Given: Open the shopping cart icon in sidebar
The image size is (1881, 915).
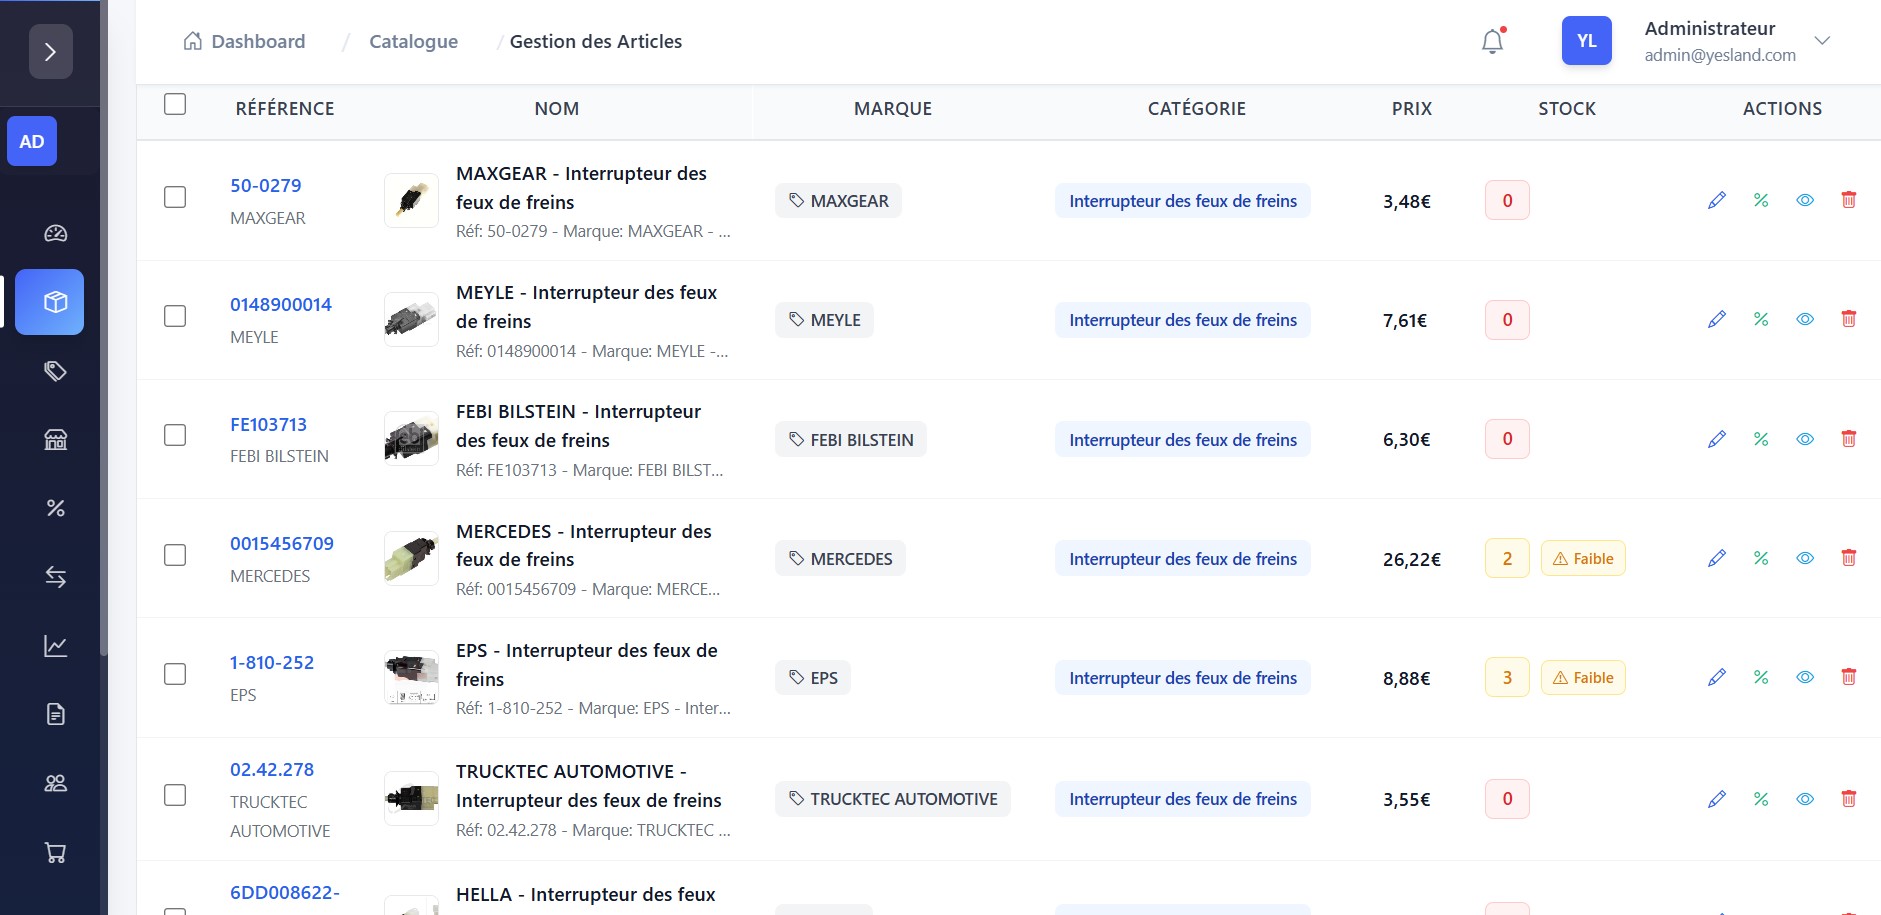Looking at the screenshot, I should coord(56,852).
